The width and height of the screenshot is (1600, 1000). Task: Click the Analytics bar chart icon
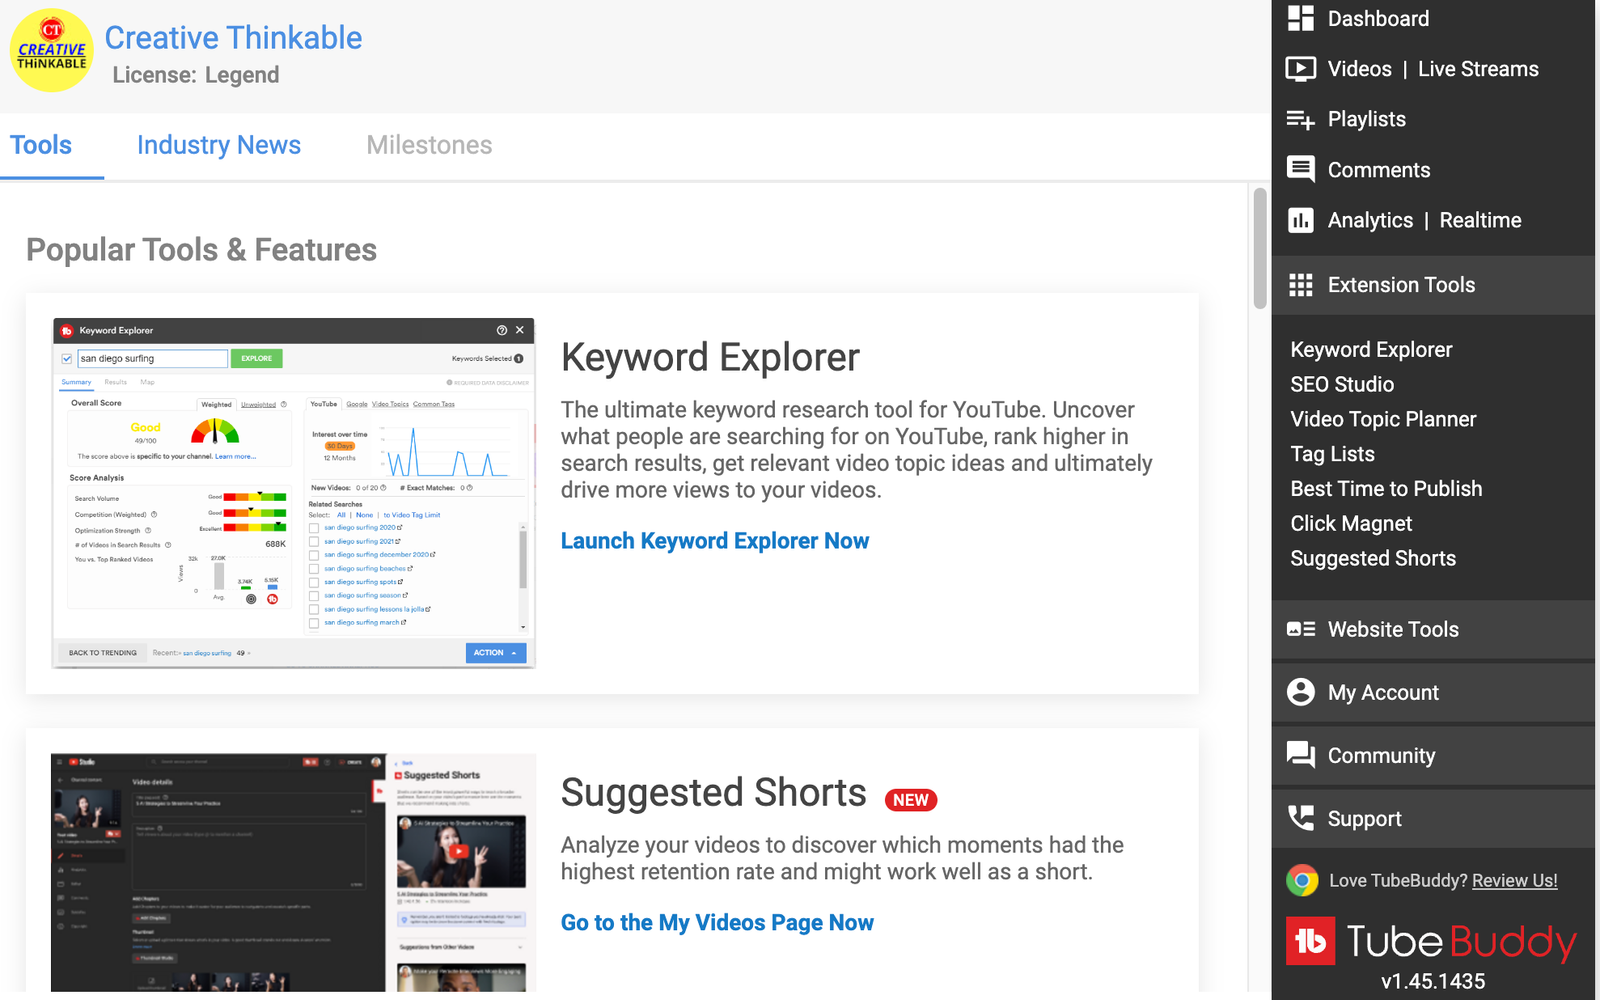pyautogui.click(x=1300, y=220)
